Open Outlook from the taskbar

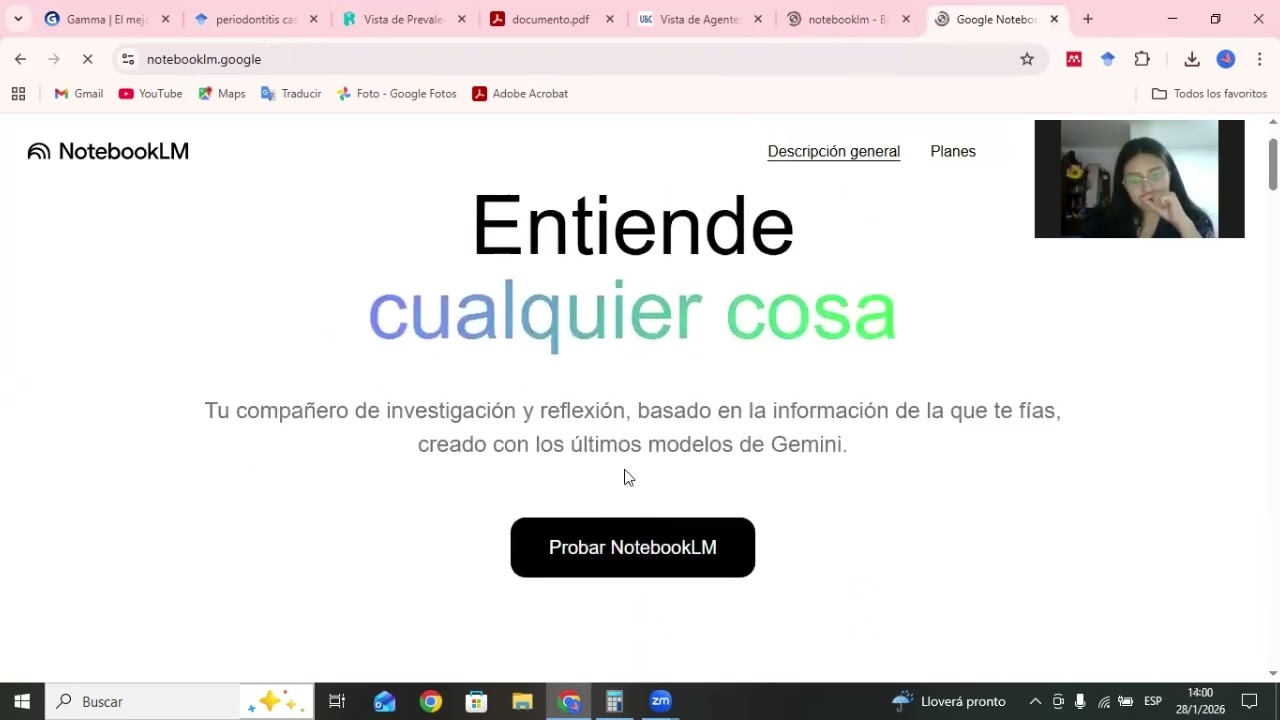pyautogui.click(x=385, y=701)
